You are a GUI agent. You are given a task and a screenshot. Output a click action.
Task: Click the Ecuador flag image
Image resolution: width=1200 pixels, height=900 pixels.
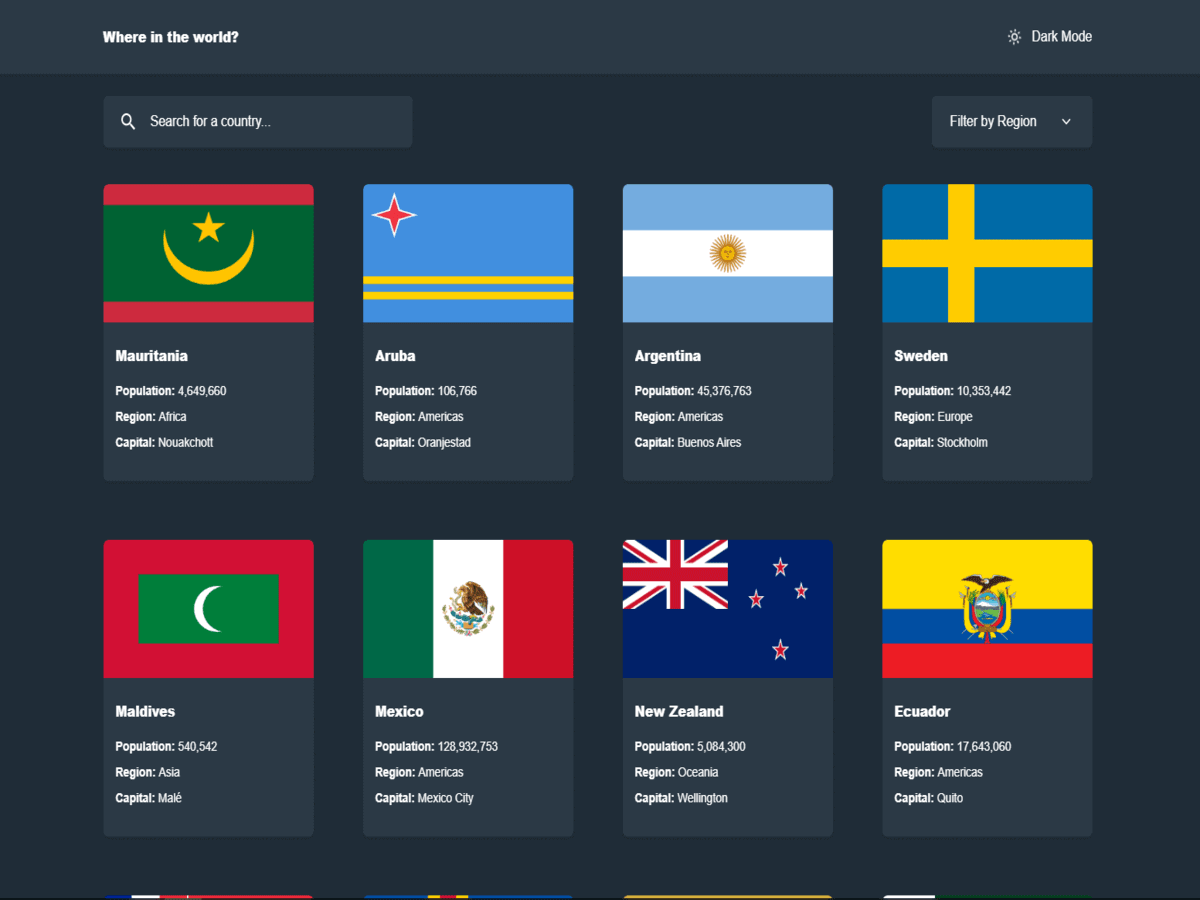point(987,609)
